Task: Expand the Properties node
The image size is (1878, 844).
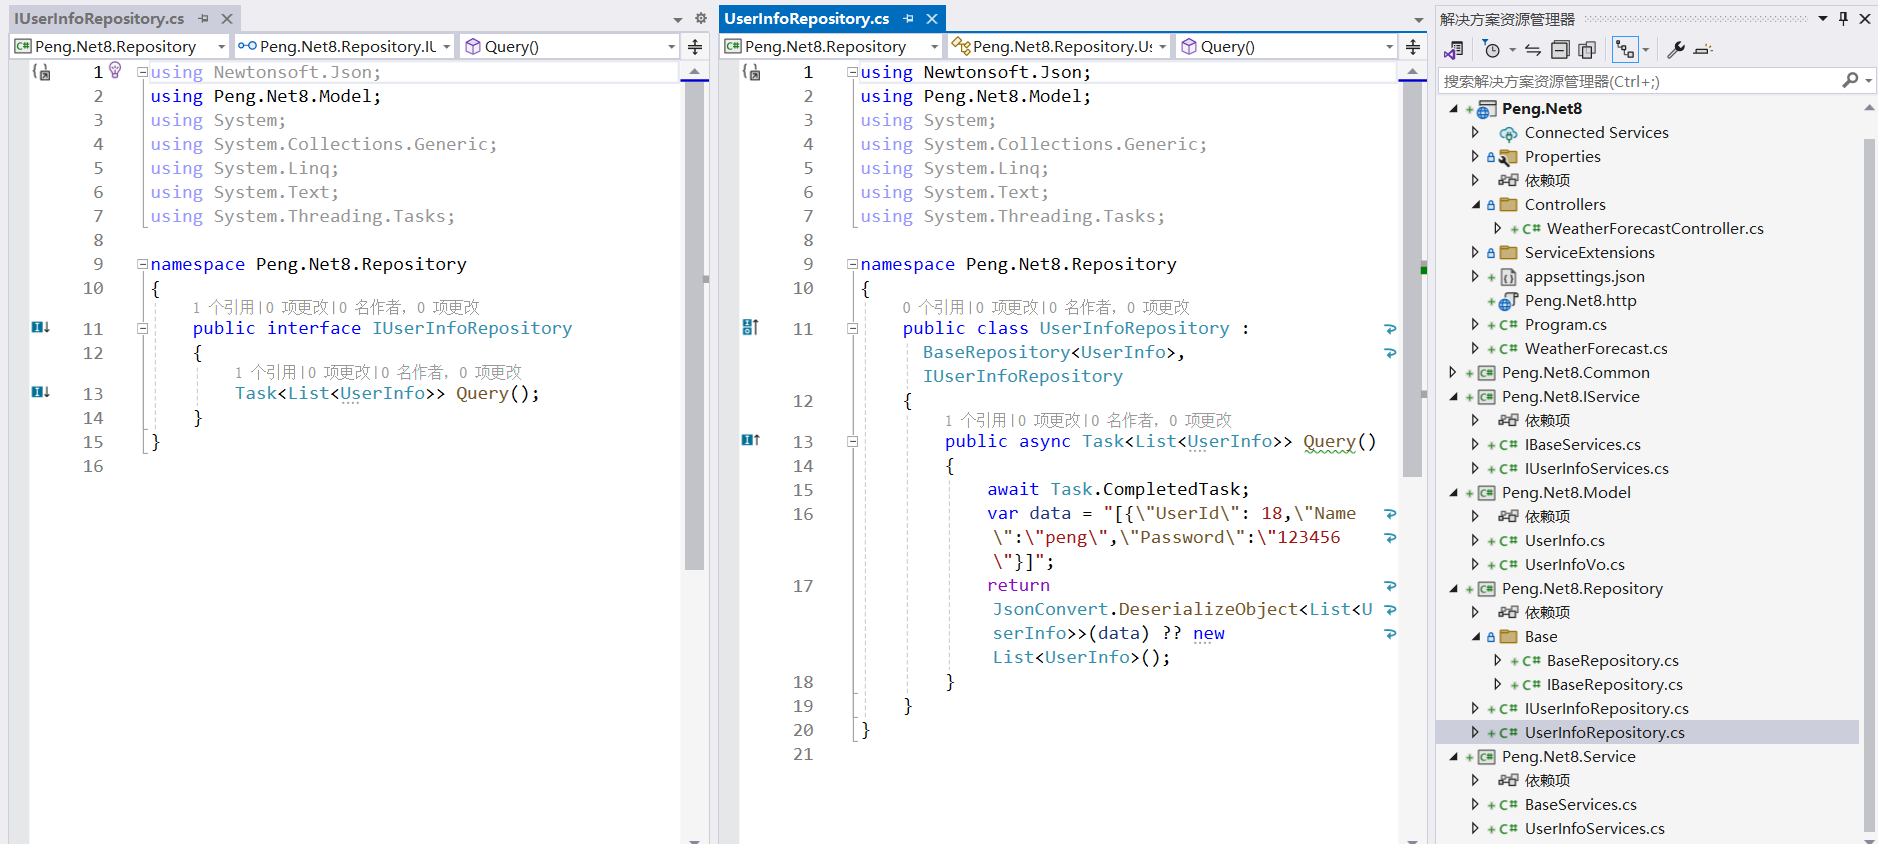Action: [x=1475, y=156]
